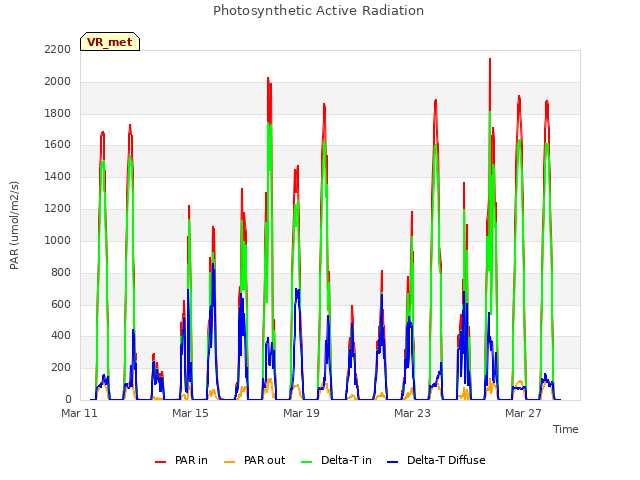Click the highest red PAR in peak above 2000
Viewport: 640px width, 480px height.
pyautogui.click(x=490, y=60)
